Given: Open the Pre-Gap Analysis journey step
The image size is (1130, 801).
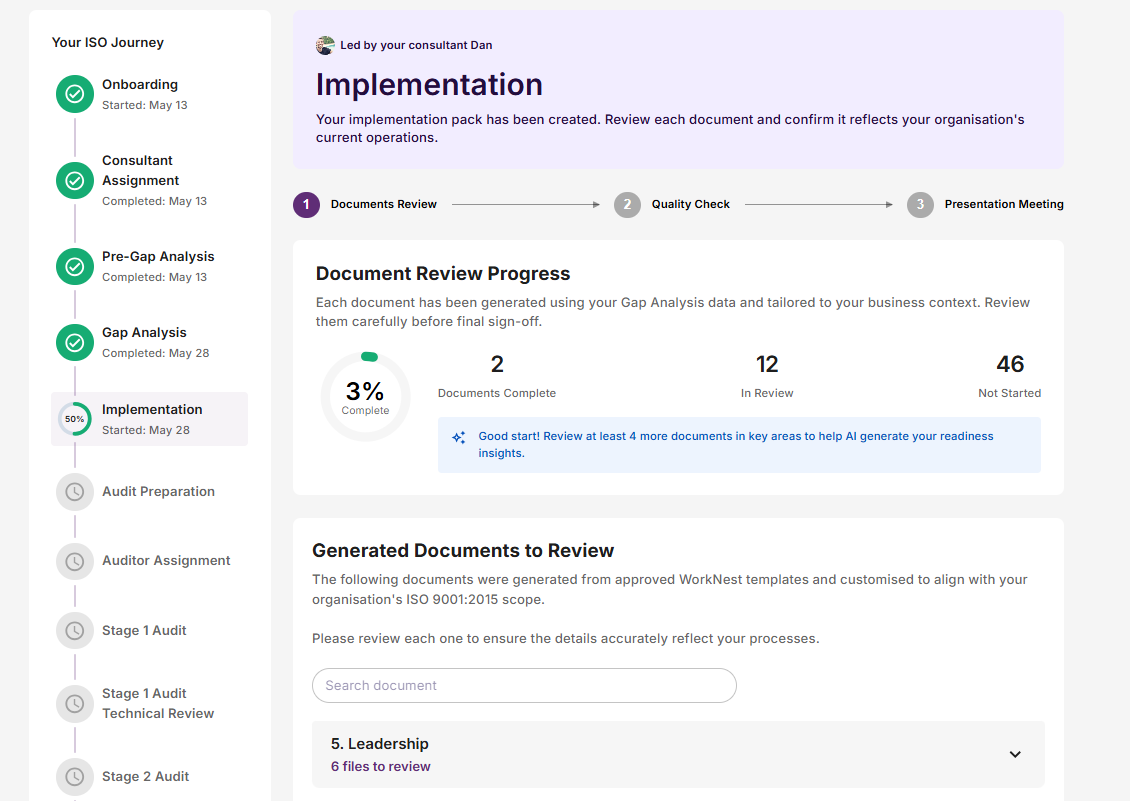Looking at the screenshot, I should [158, 257].
